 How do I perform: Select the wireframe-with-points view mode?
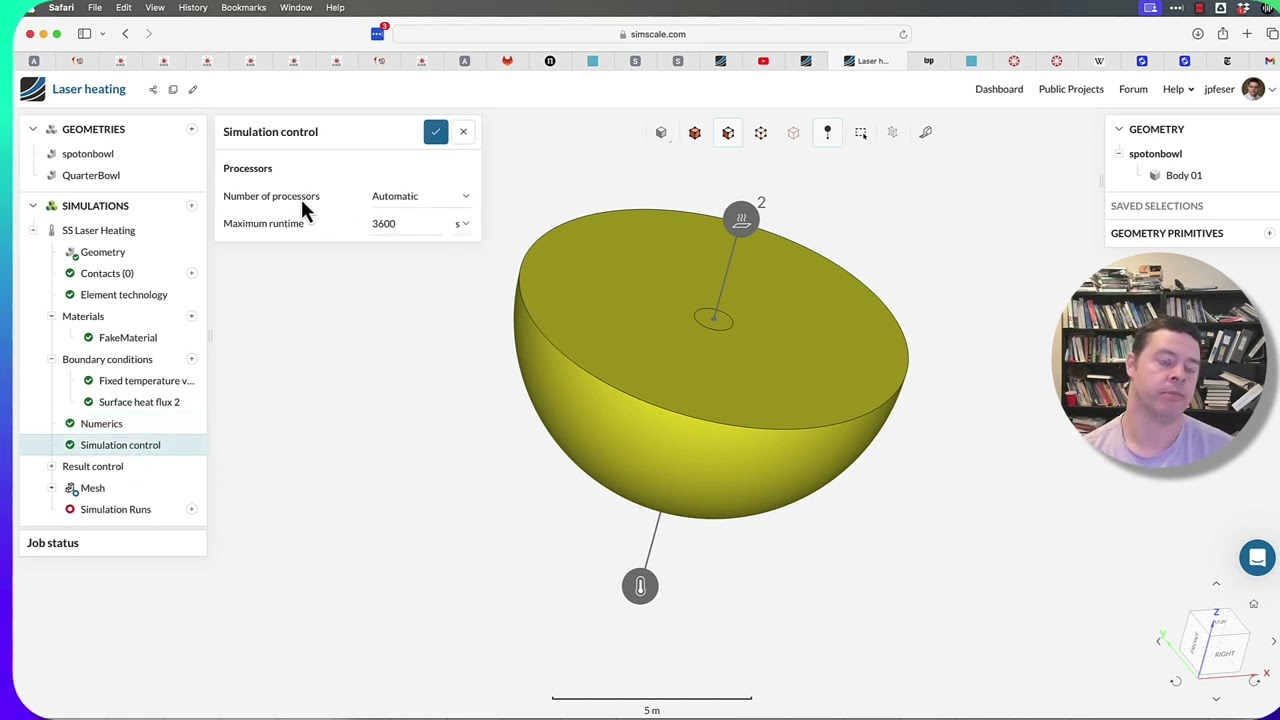coord(761,133)
